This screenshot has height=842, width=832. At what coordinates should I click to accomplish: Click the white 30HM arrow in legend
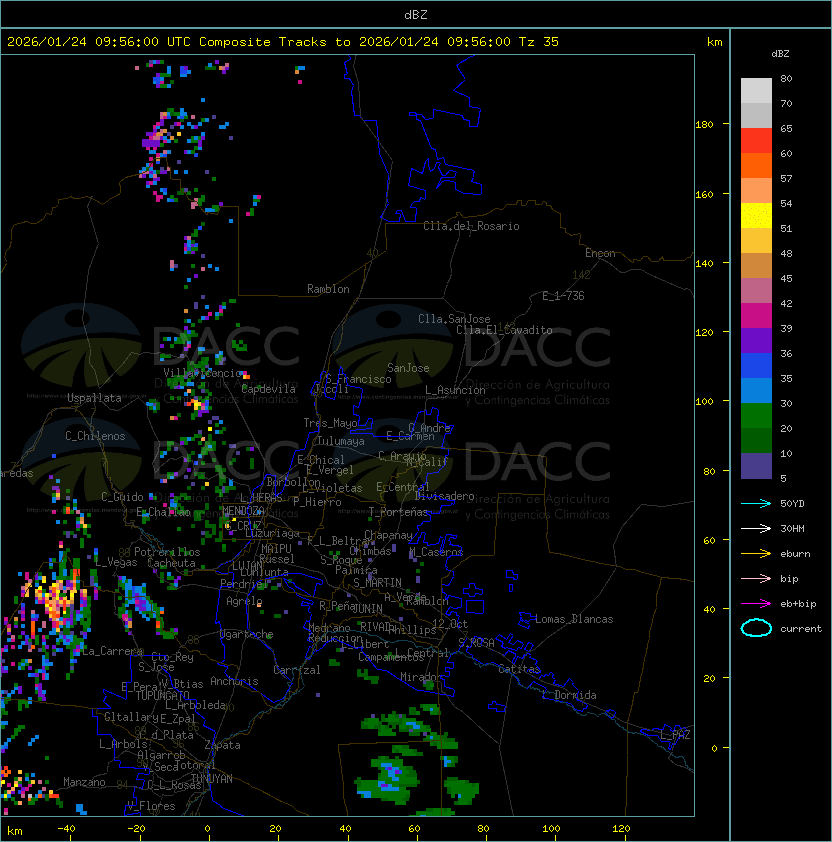click(756, 529)
